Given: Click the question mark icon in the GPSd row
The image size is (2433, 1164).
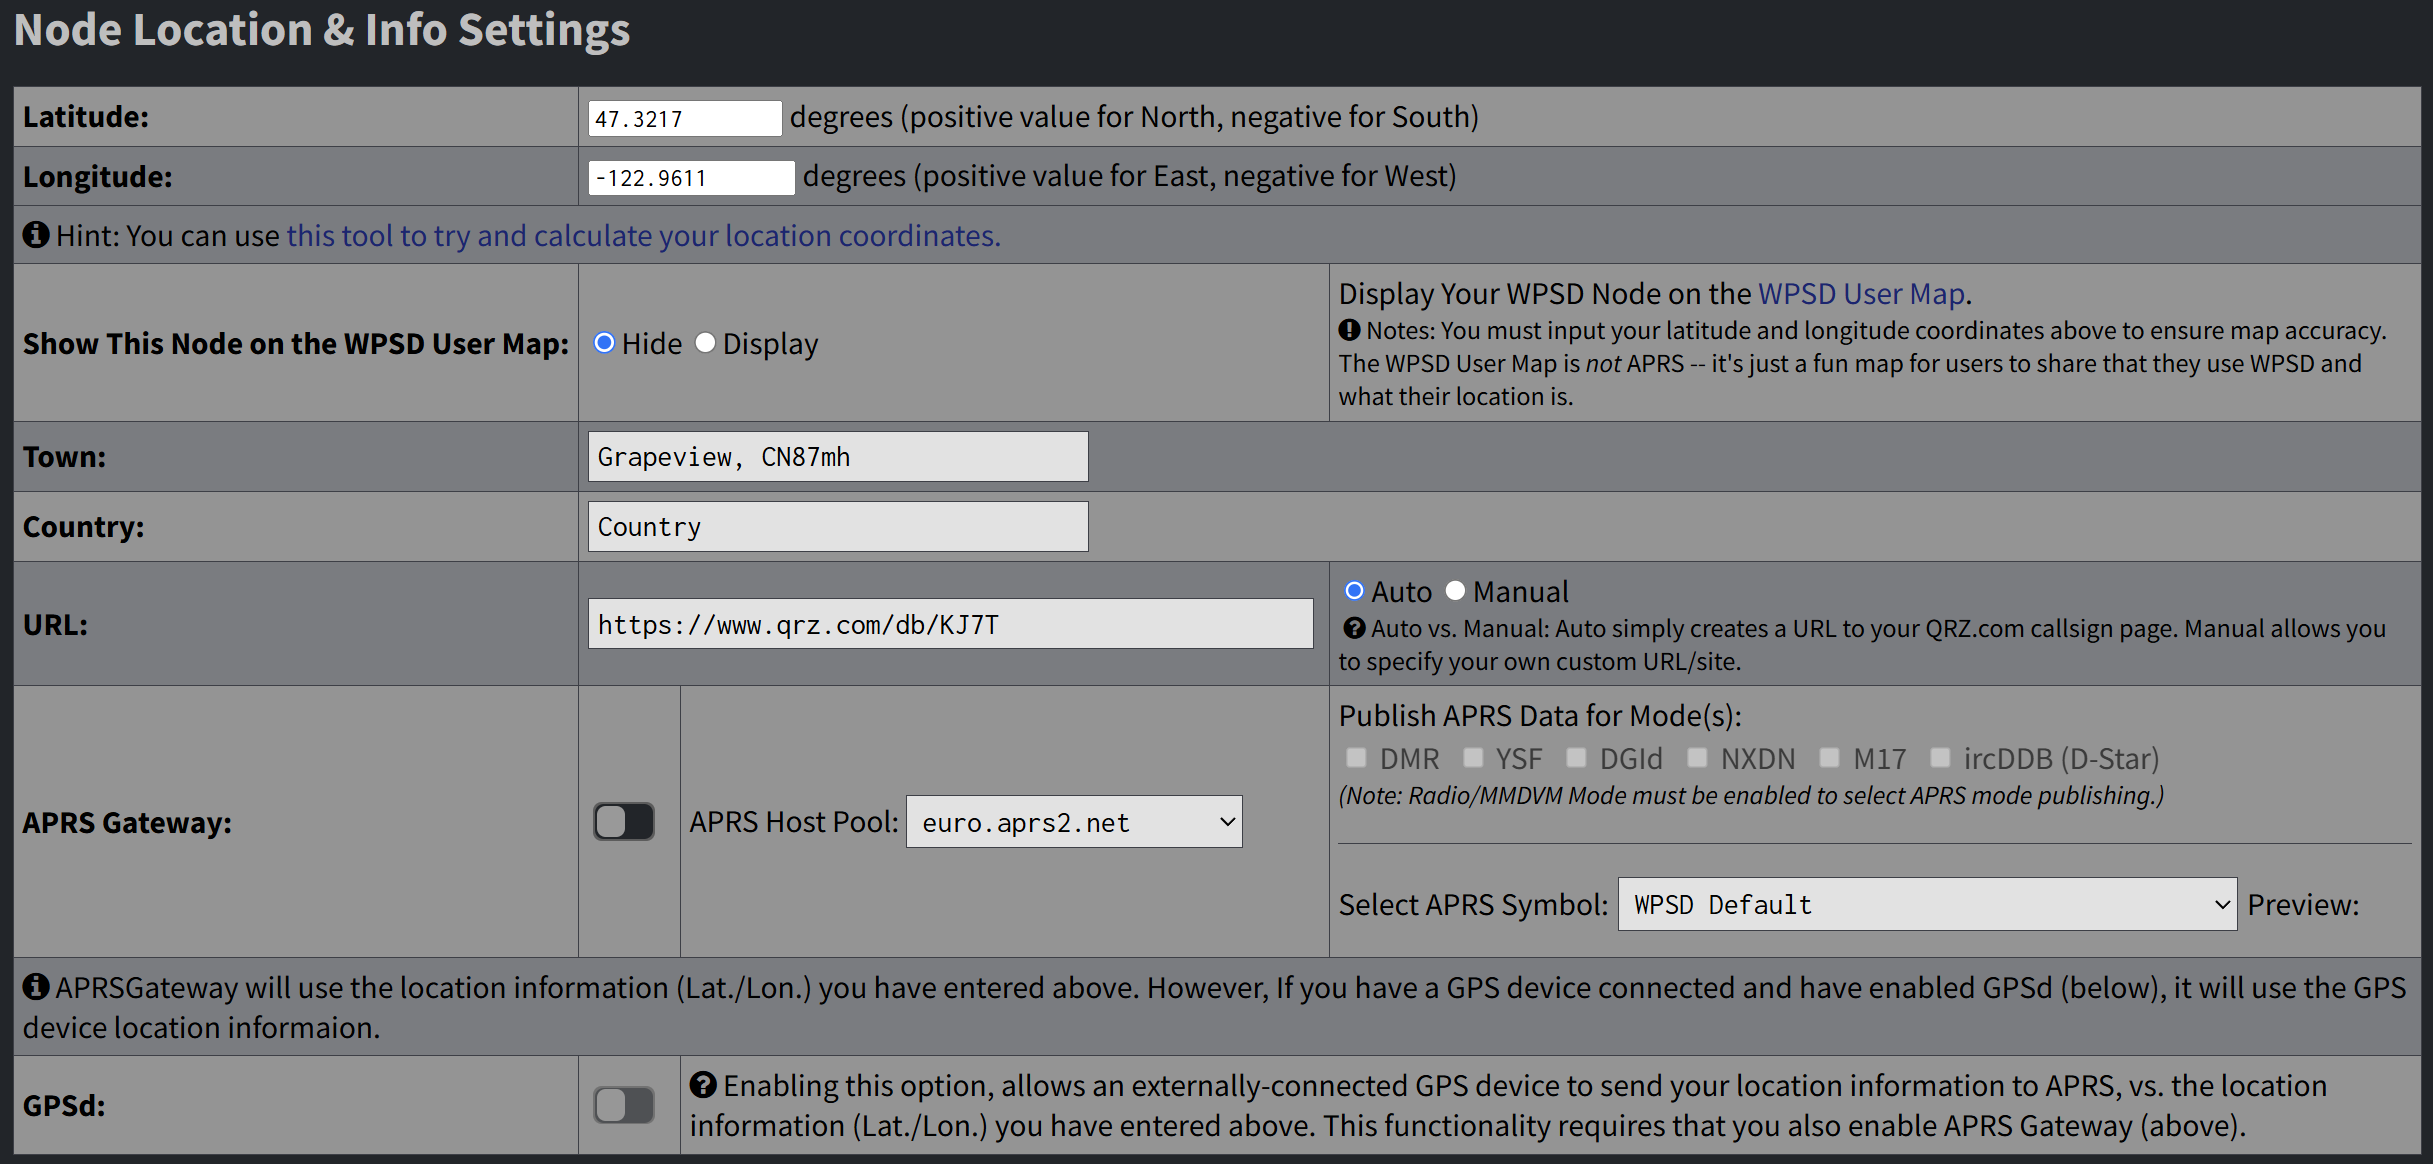Looking at the screenshot, I should point(705,1085).
